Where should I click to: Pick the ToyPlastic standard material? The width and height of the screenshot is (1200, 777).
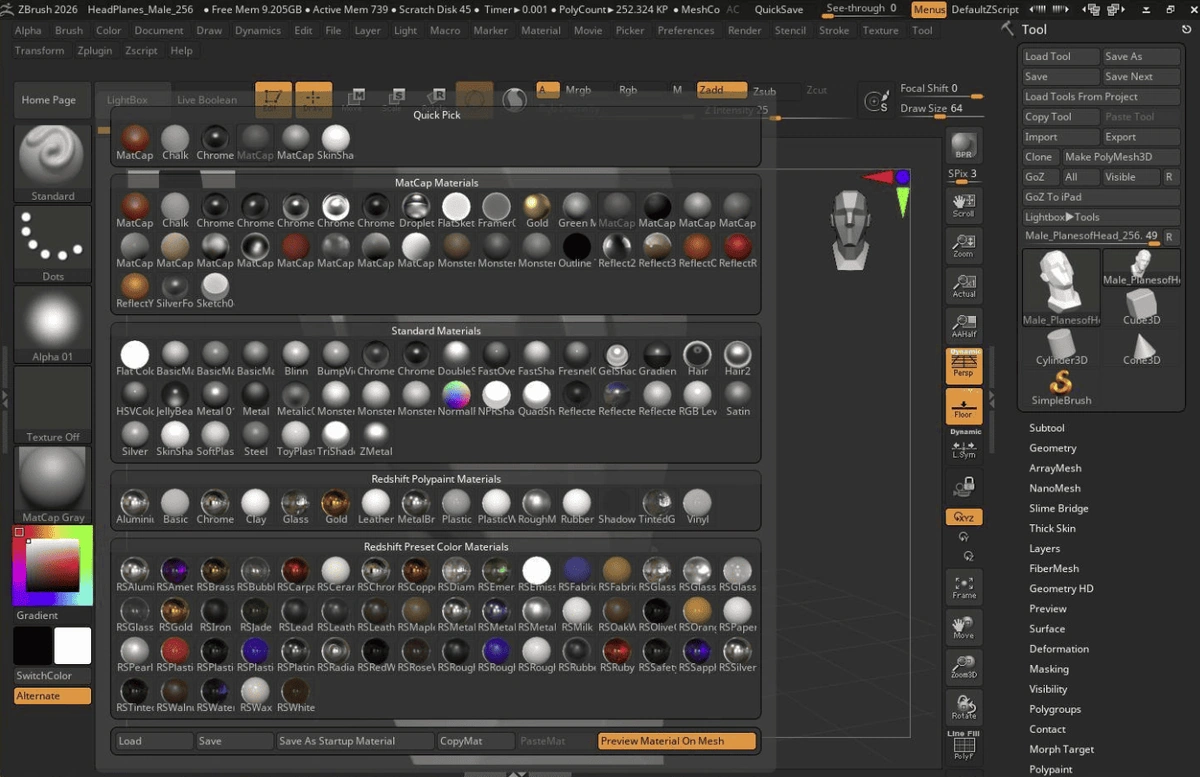click(295, 439)
